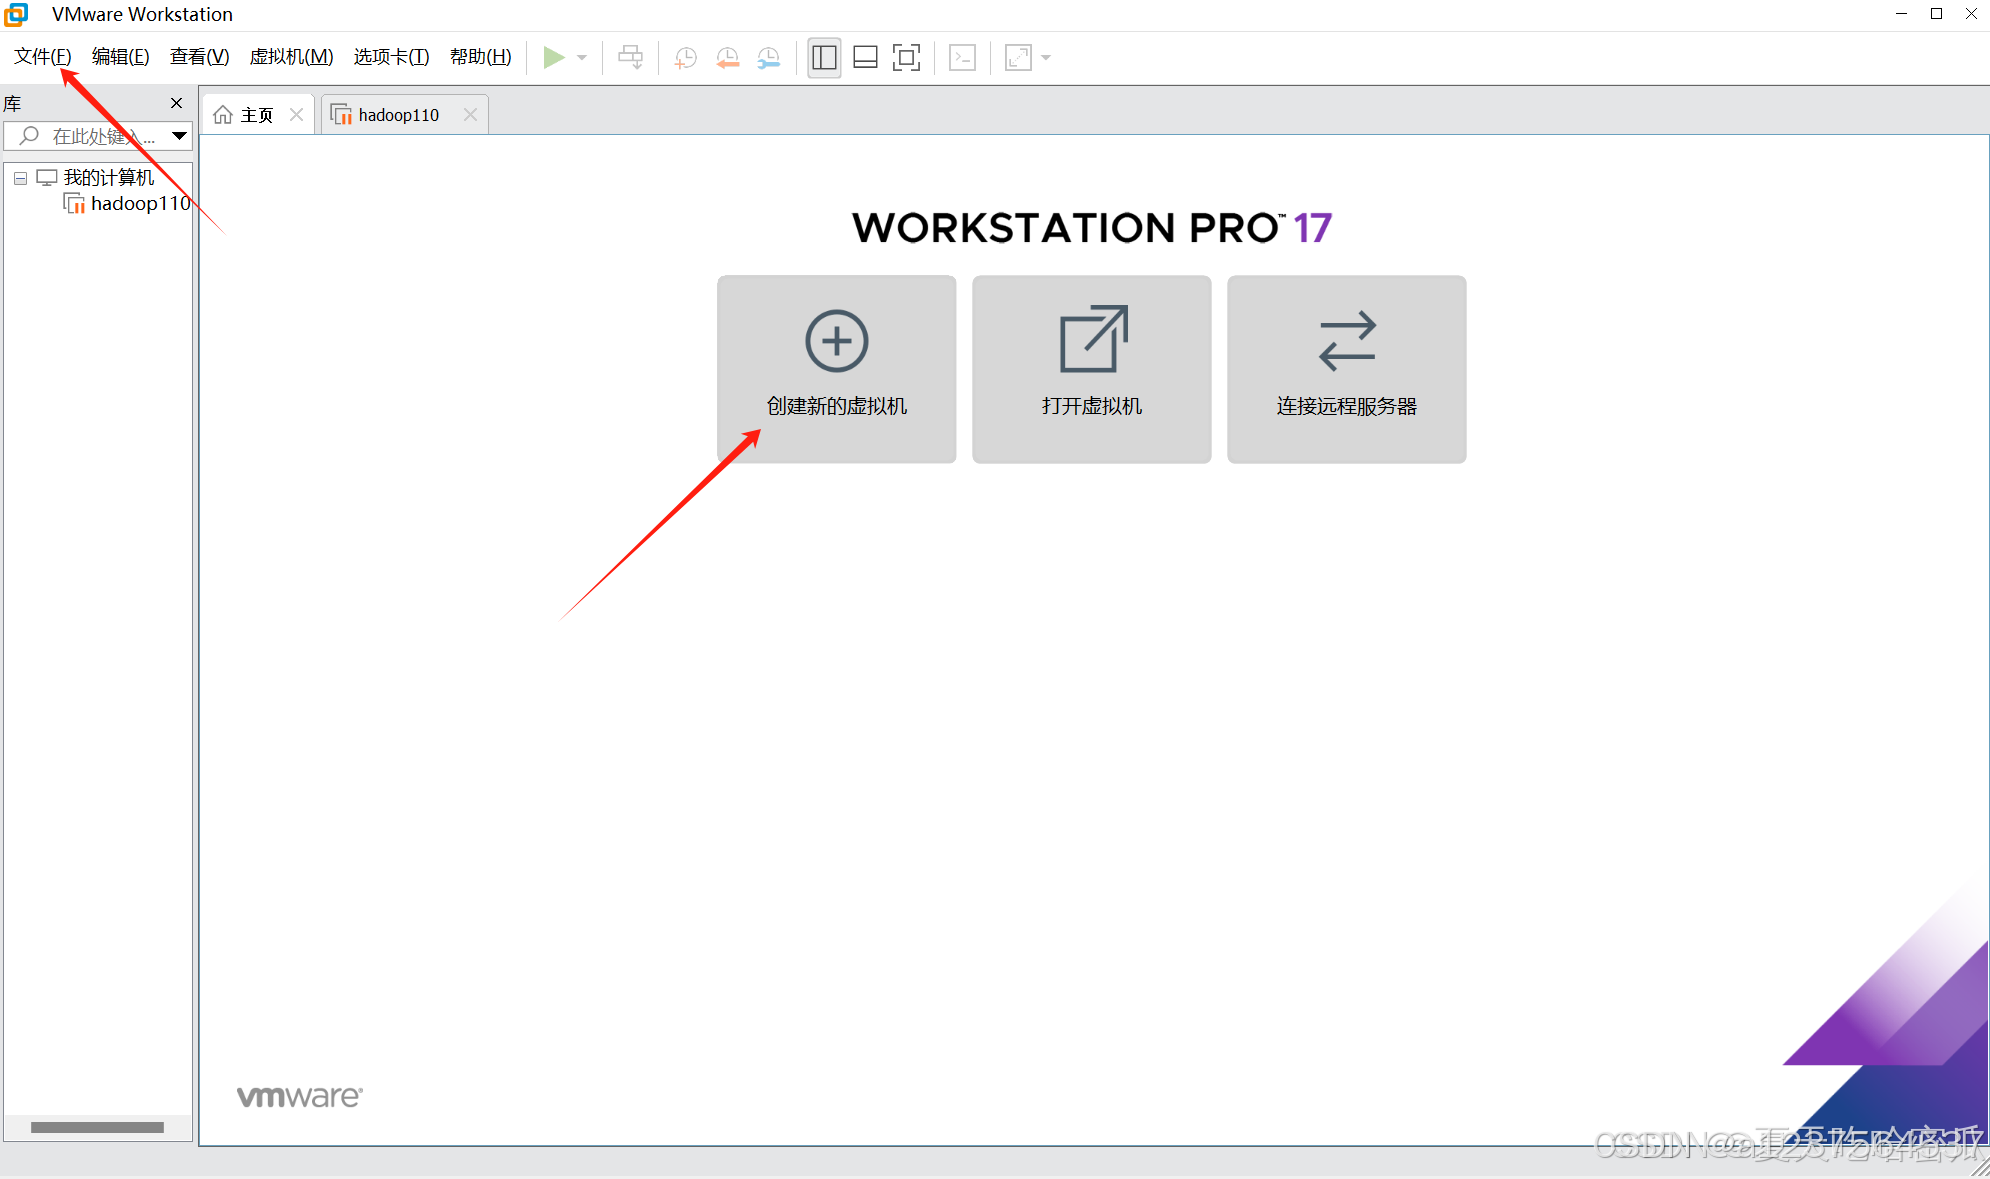Open the 虚拟机(M) menu

tap(291, 57)
